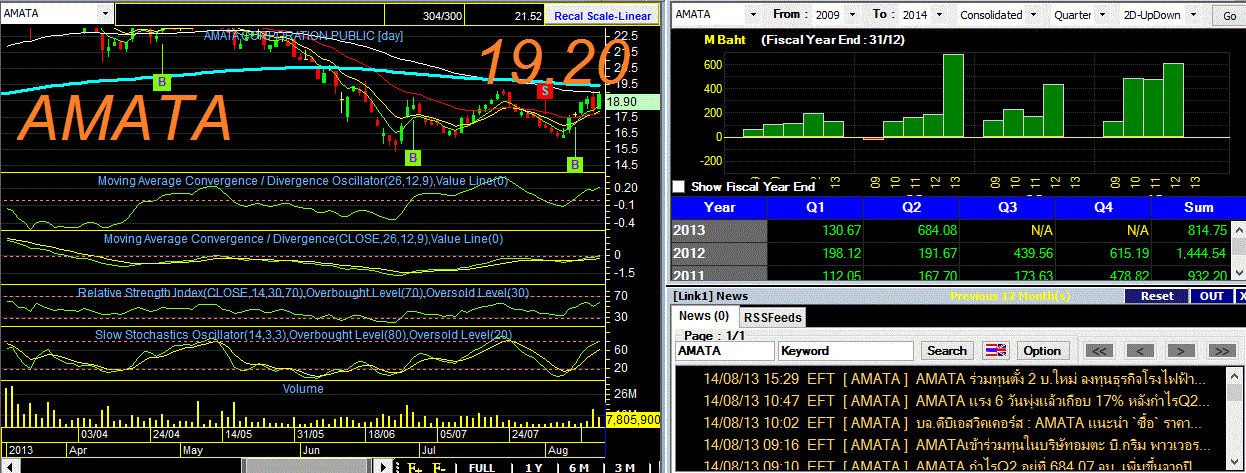Click the Year column header
The height and width of the screenshot is (473, 1246).
click(720, 207)
